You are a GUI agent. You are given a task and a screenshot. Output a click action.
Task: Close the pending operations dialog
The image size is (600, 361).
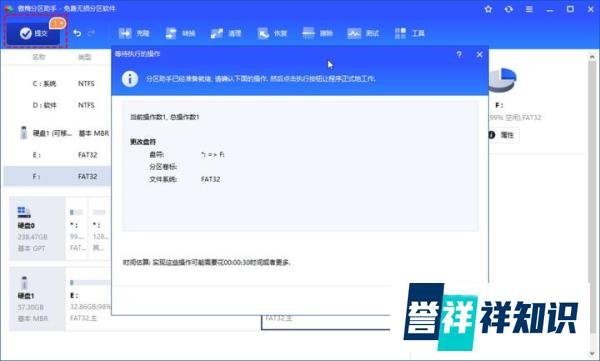pyautogui.click(x=479, y=54)
